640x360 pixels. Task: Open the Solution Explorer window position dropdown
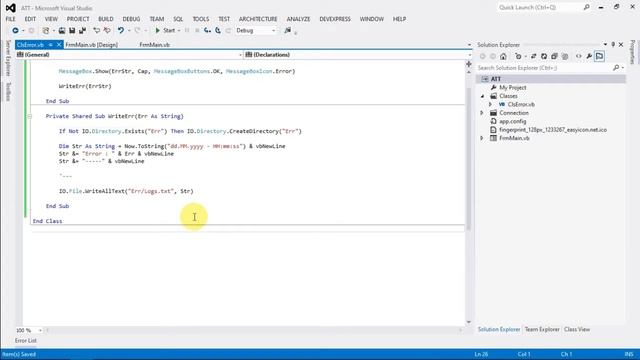pos(605,44)
